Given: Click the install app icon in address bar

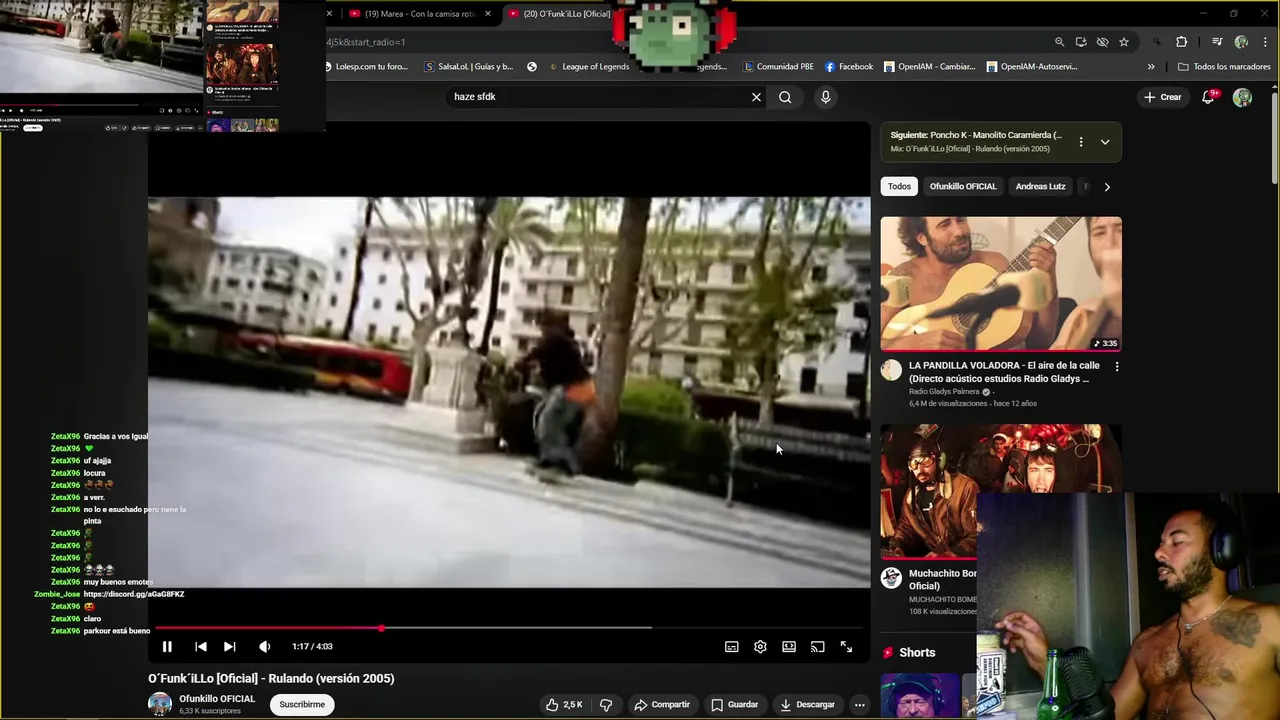Looking at the screenshot, I should (1081, 42).
